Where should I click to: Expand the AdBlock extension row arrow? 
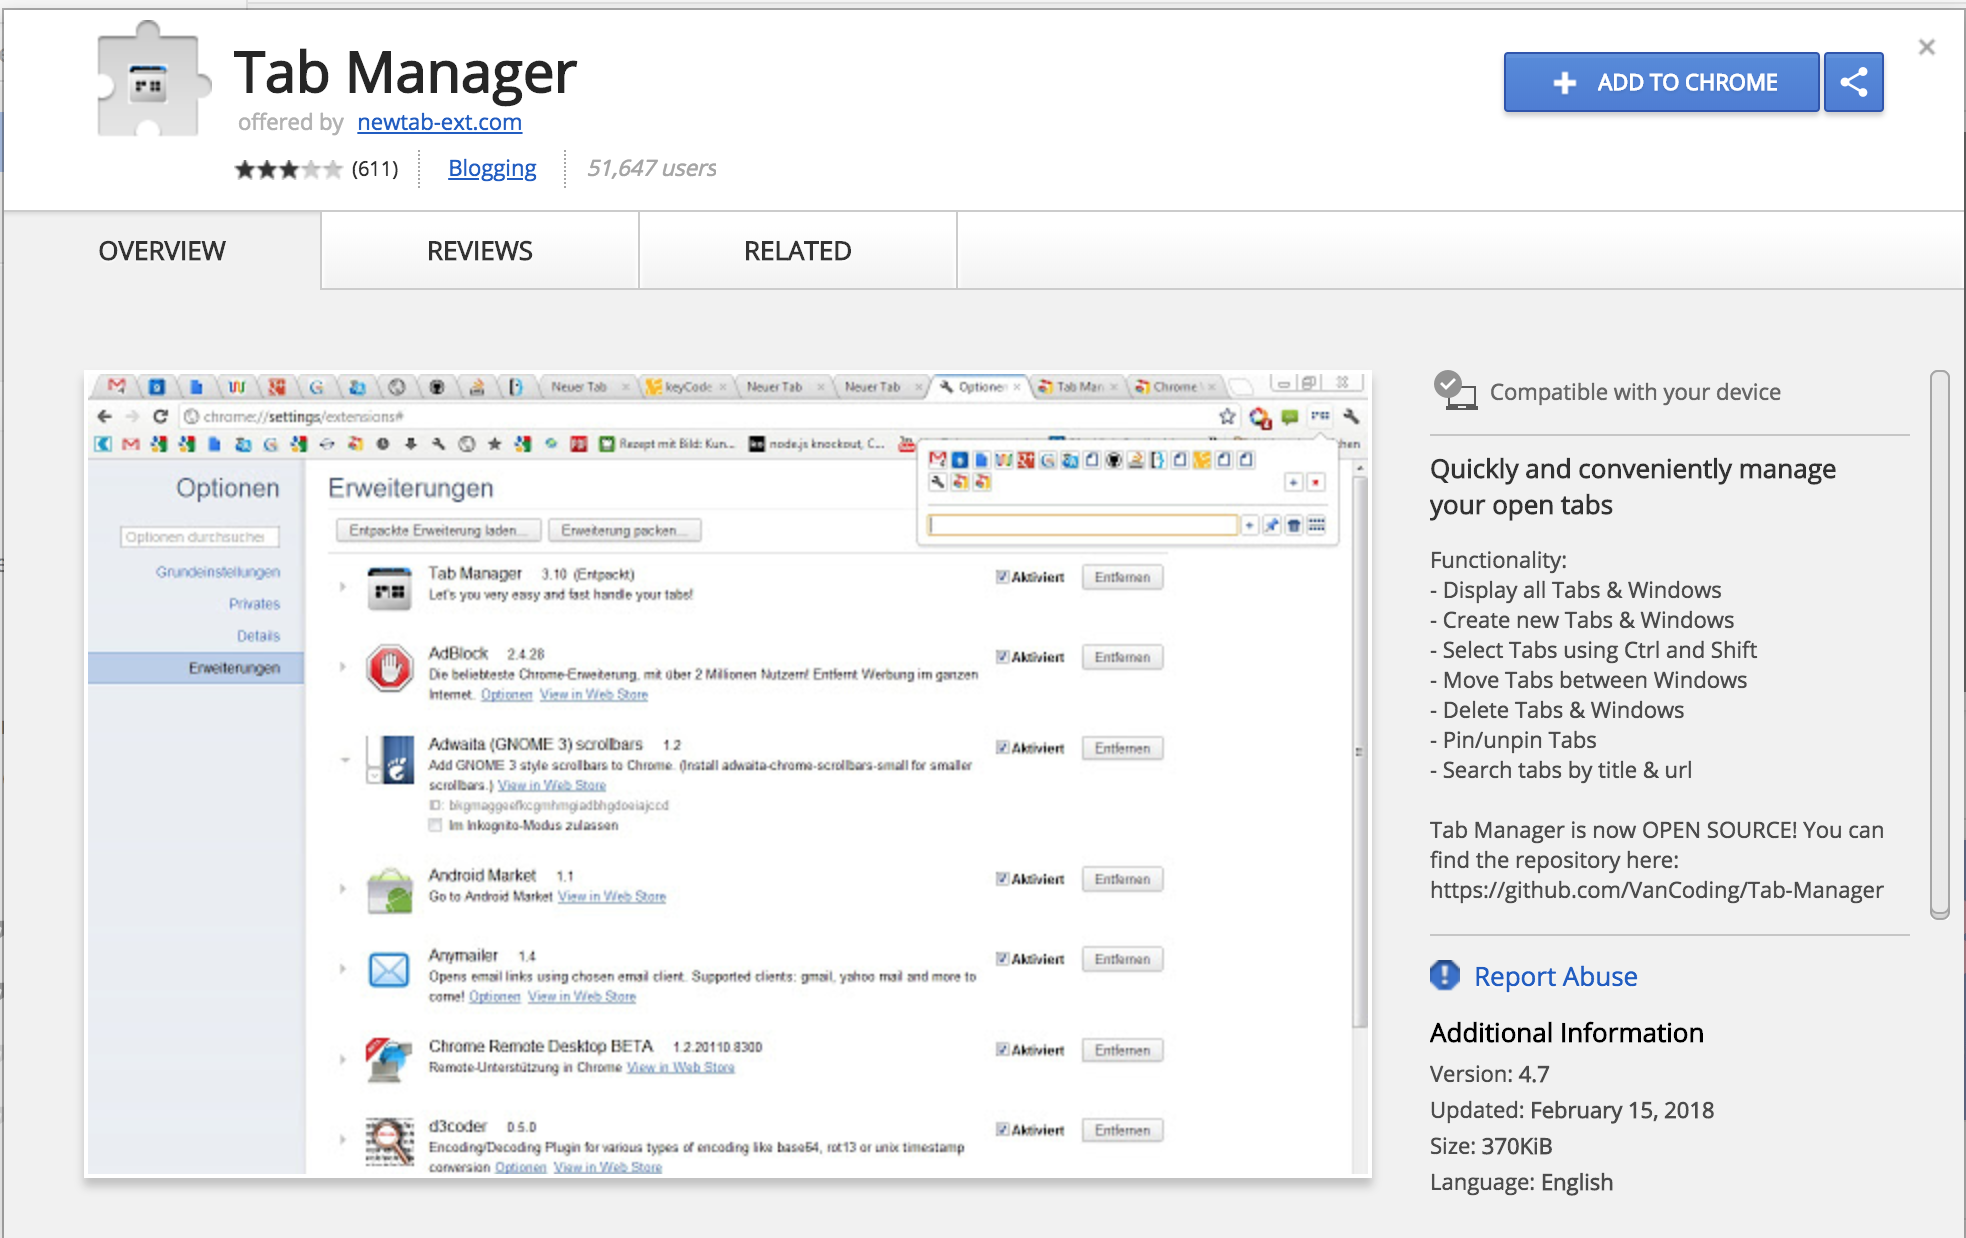pos(343,666)
